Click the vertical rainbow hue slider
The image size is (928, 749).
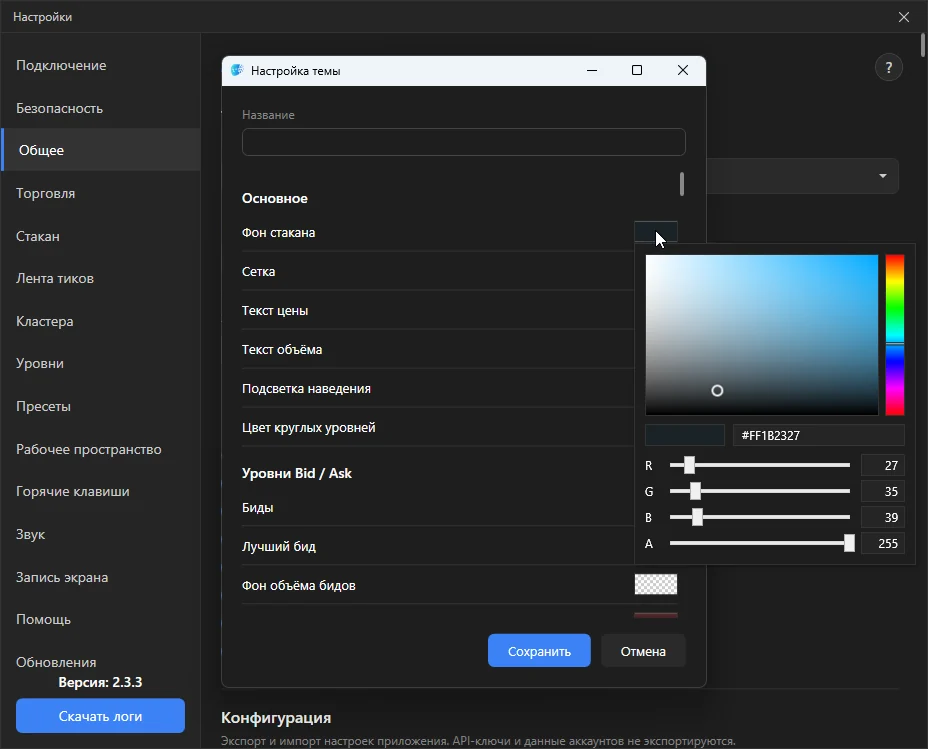tap(895, 335)
